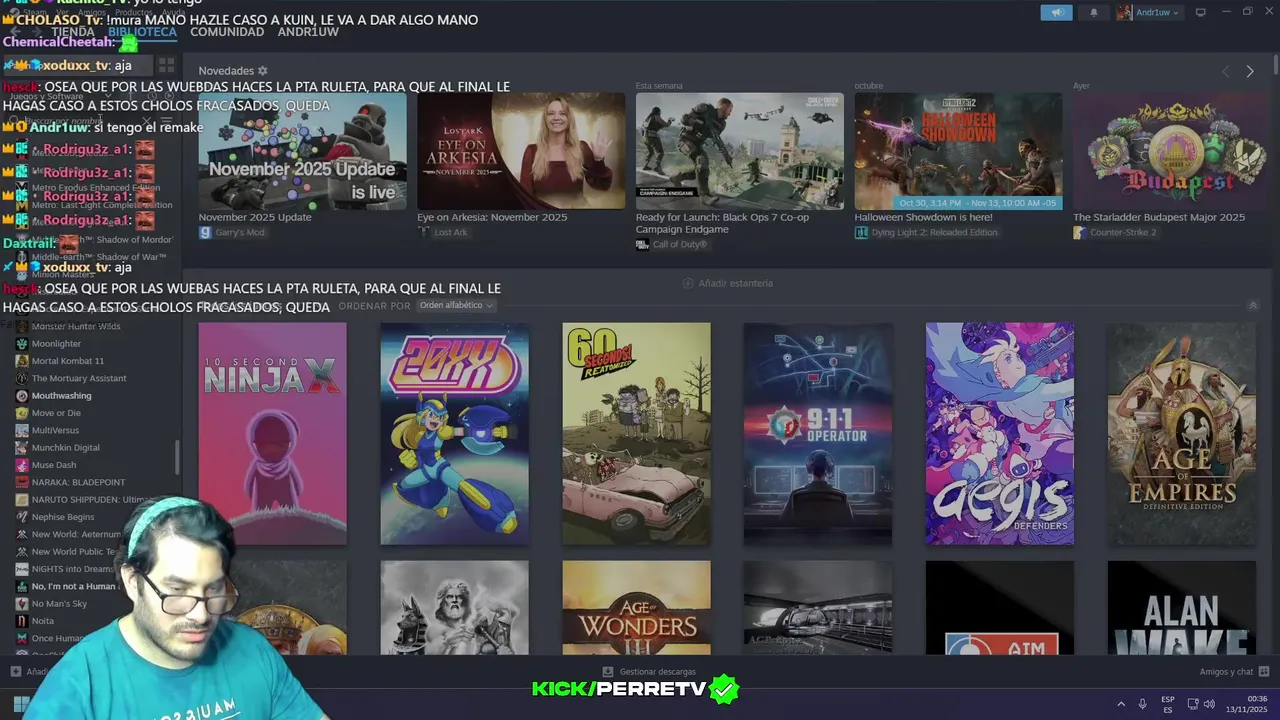Open Gestionar descargas at the bottom
1280x720 pixels.
[649, 672]
